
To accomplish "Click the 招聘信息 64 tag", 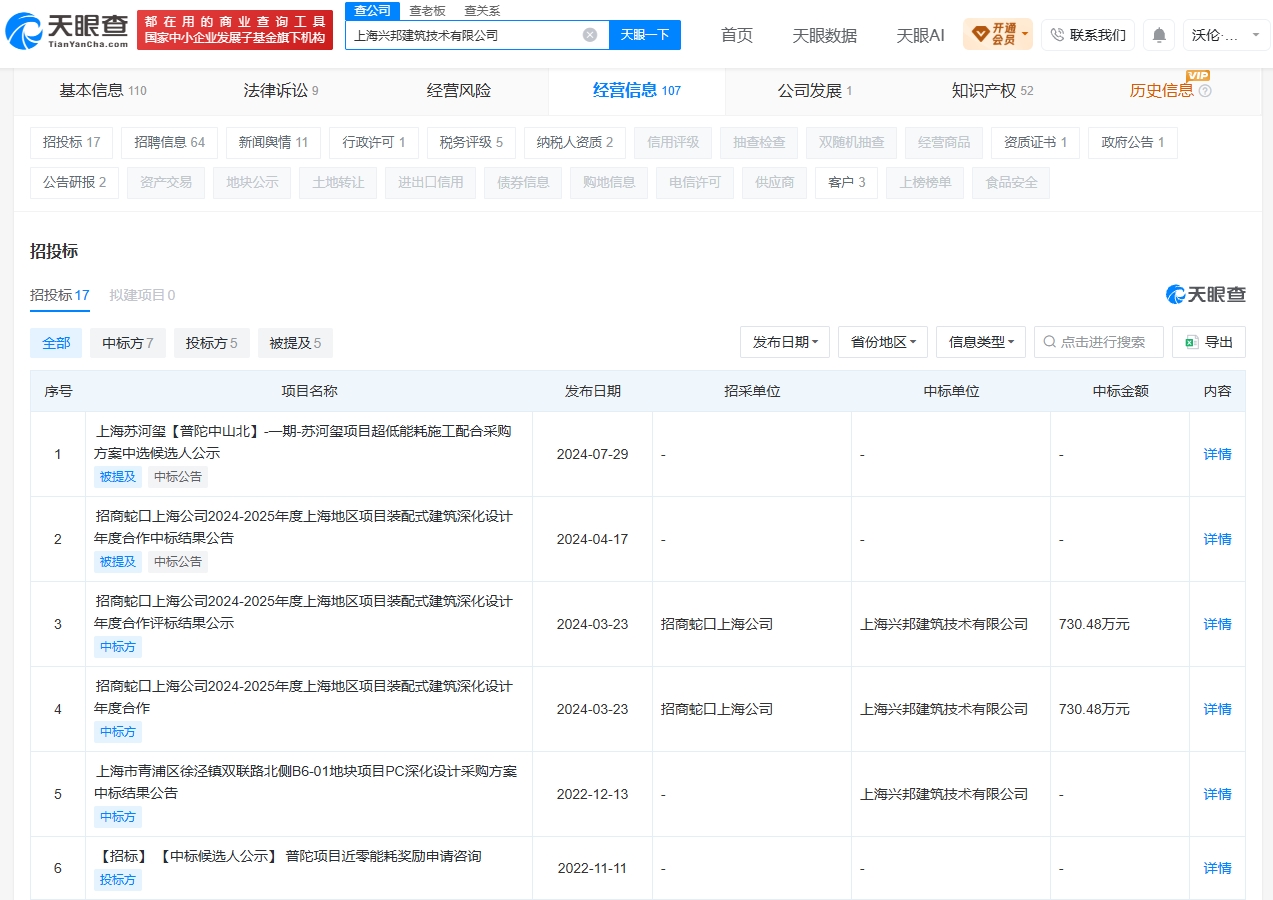I will pos(169,142).
